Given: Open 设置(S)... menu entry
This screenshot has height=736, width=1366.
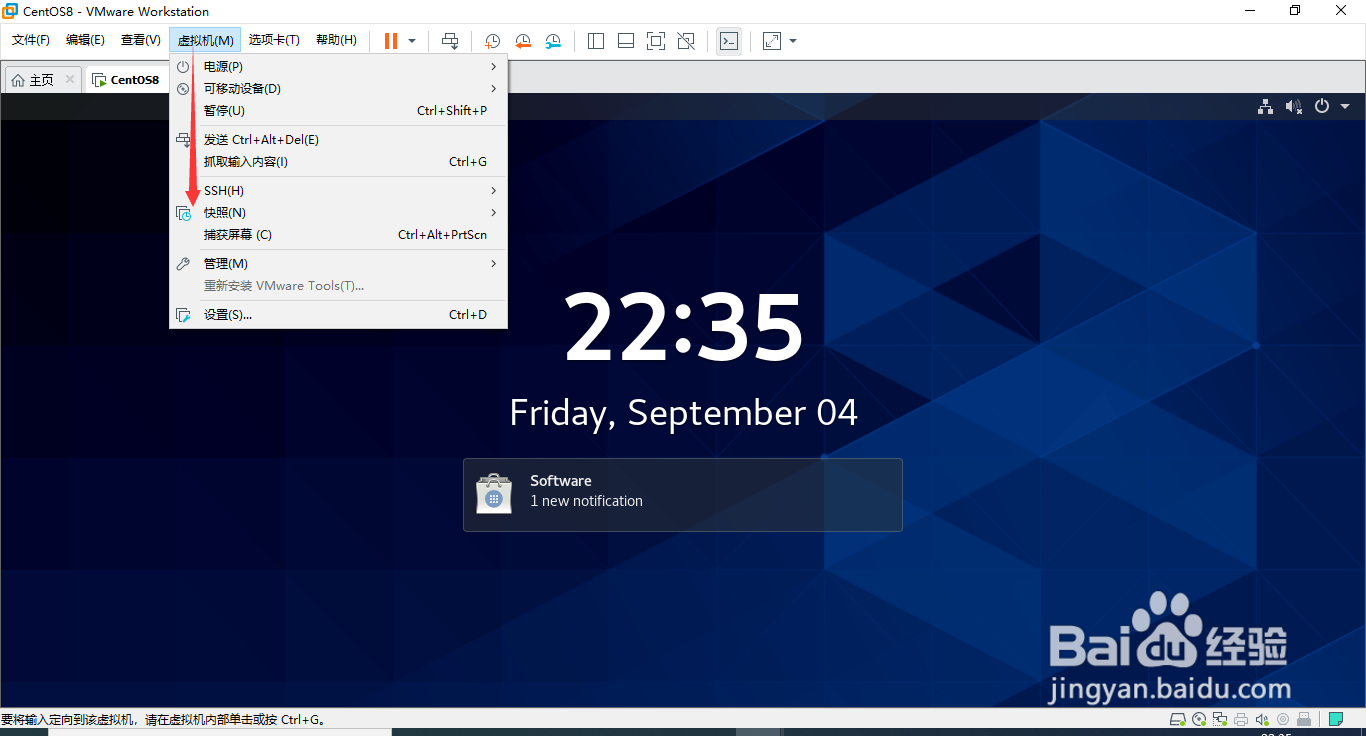Looking at the screenshot, I should [x=339, y=314].
